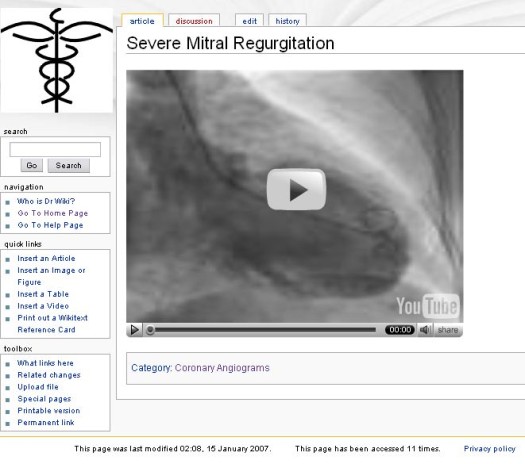Click the small play icon in player bar

coord(135,330)
